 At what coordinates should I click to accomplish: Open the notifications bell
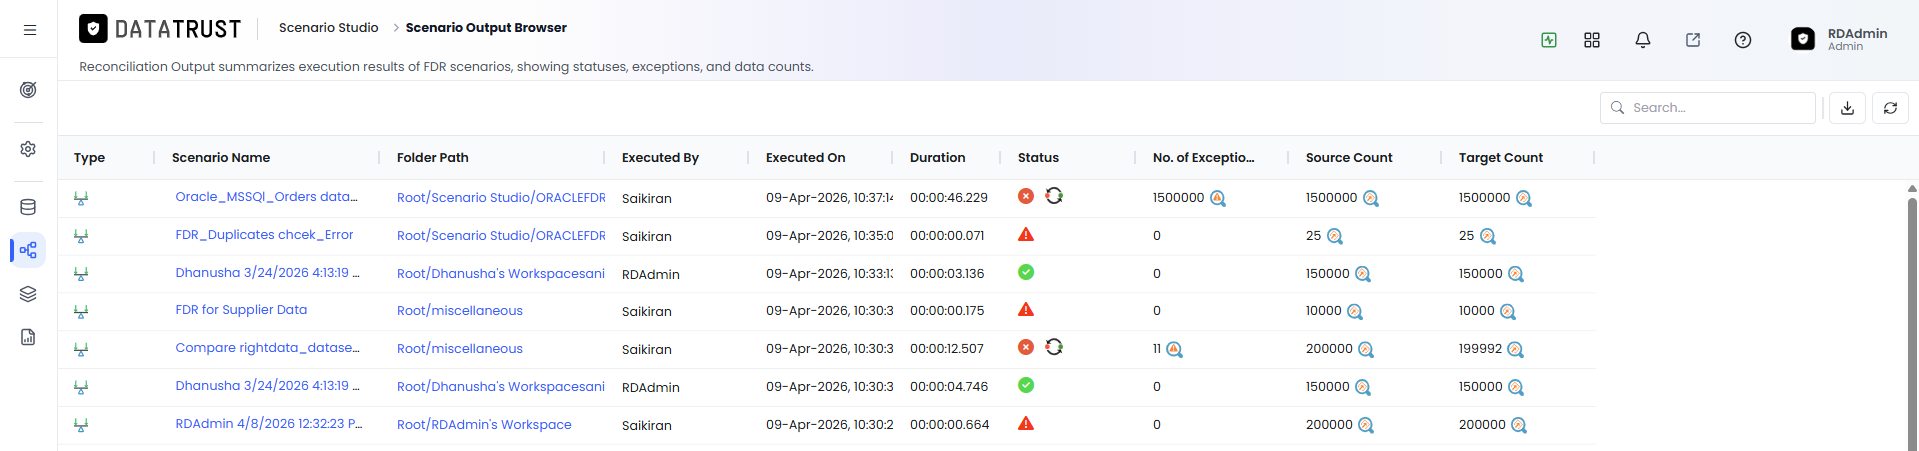click(x=1642, y=40)
